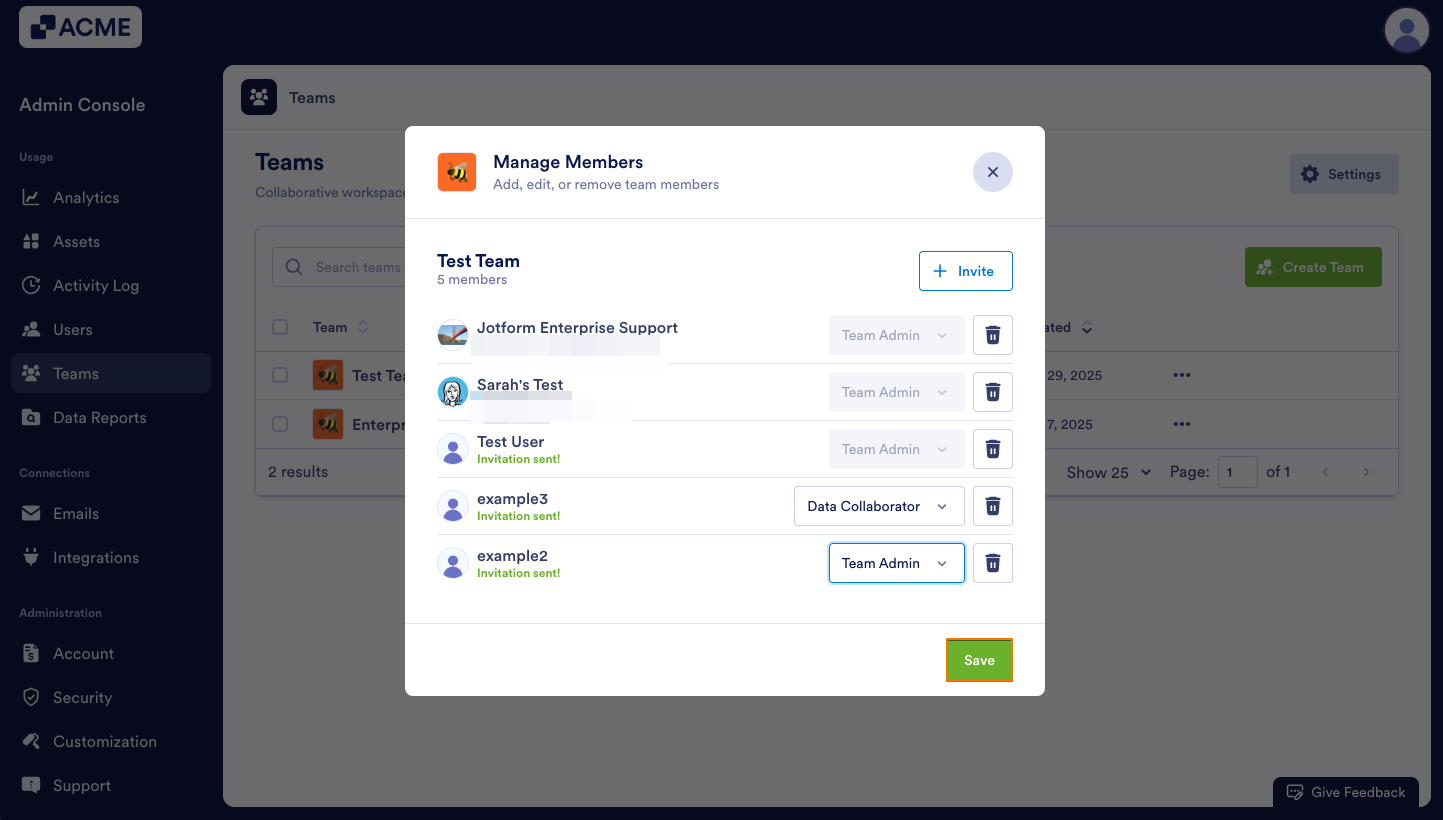Check the Test Team row checkbox
Screen dimensions: 1443x820
(x=280, y=375)
